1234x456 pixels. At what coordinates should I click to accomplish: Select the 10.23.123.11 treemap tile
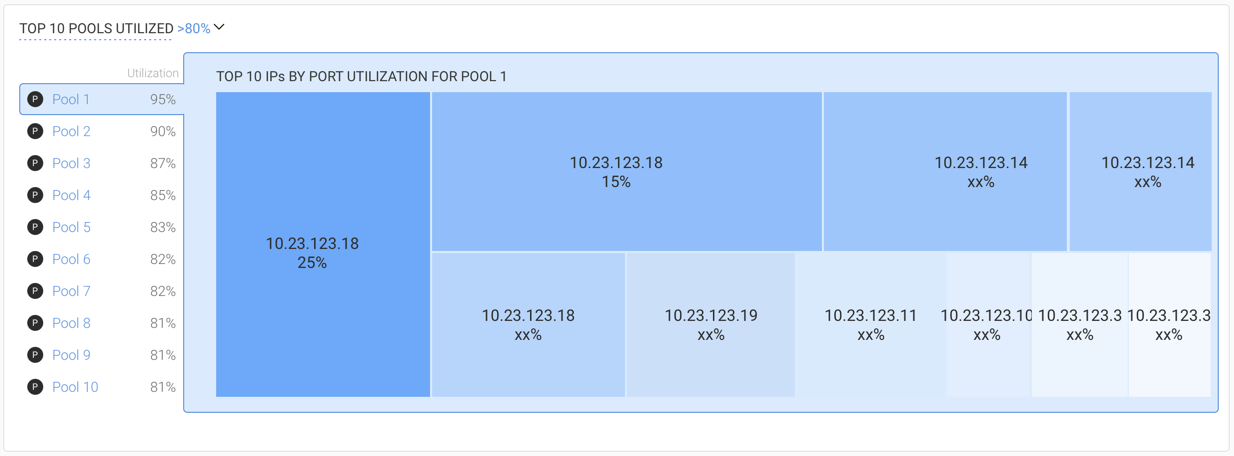(871, 325)
